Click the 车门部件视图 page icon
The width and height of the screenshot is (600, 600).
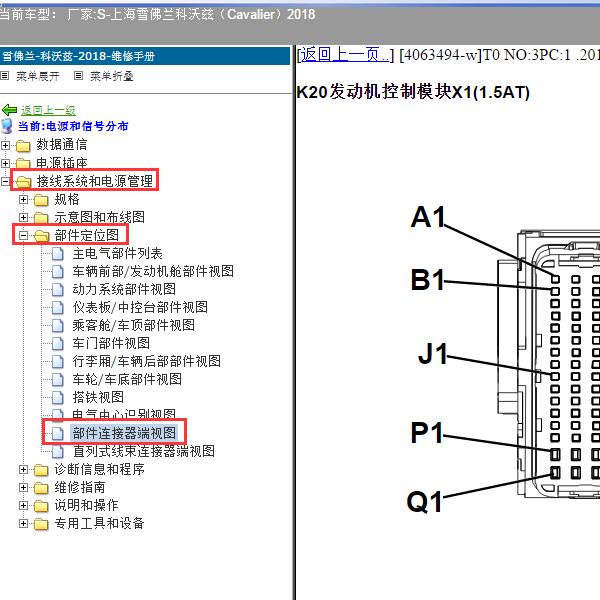pos(58,343)
